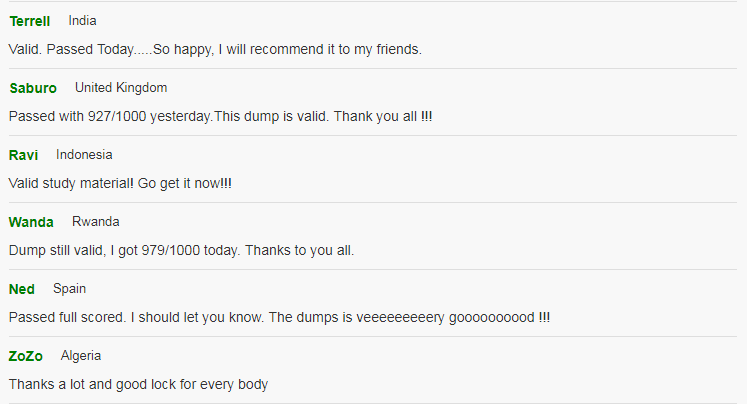Click reviewer name Ravi
The image size is (747, 404).
[x=23, y=155]
